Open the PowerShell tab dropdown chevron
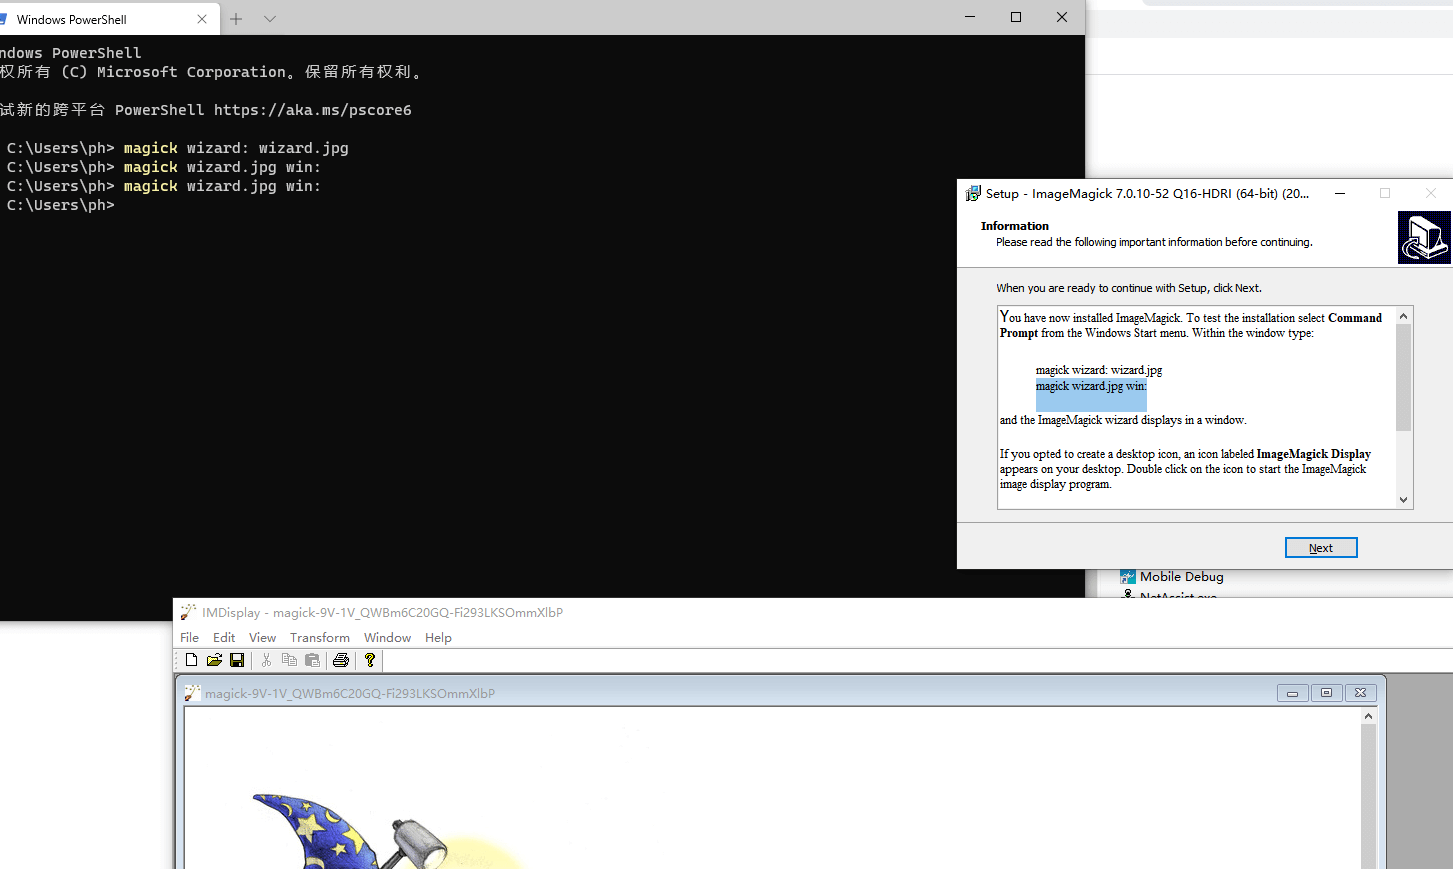1453x869 pixels. click(270, 19)
